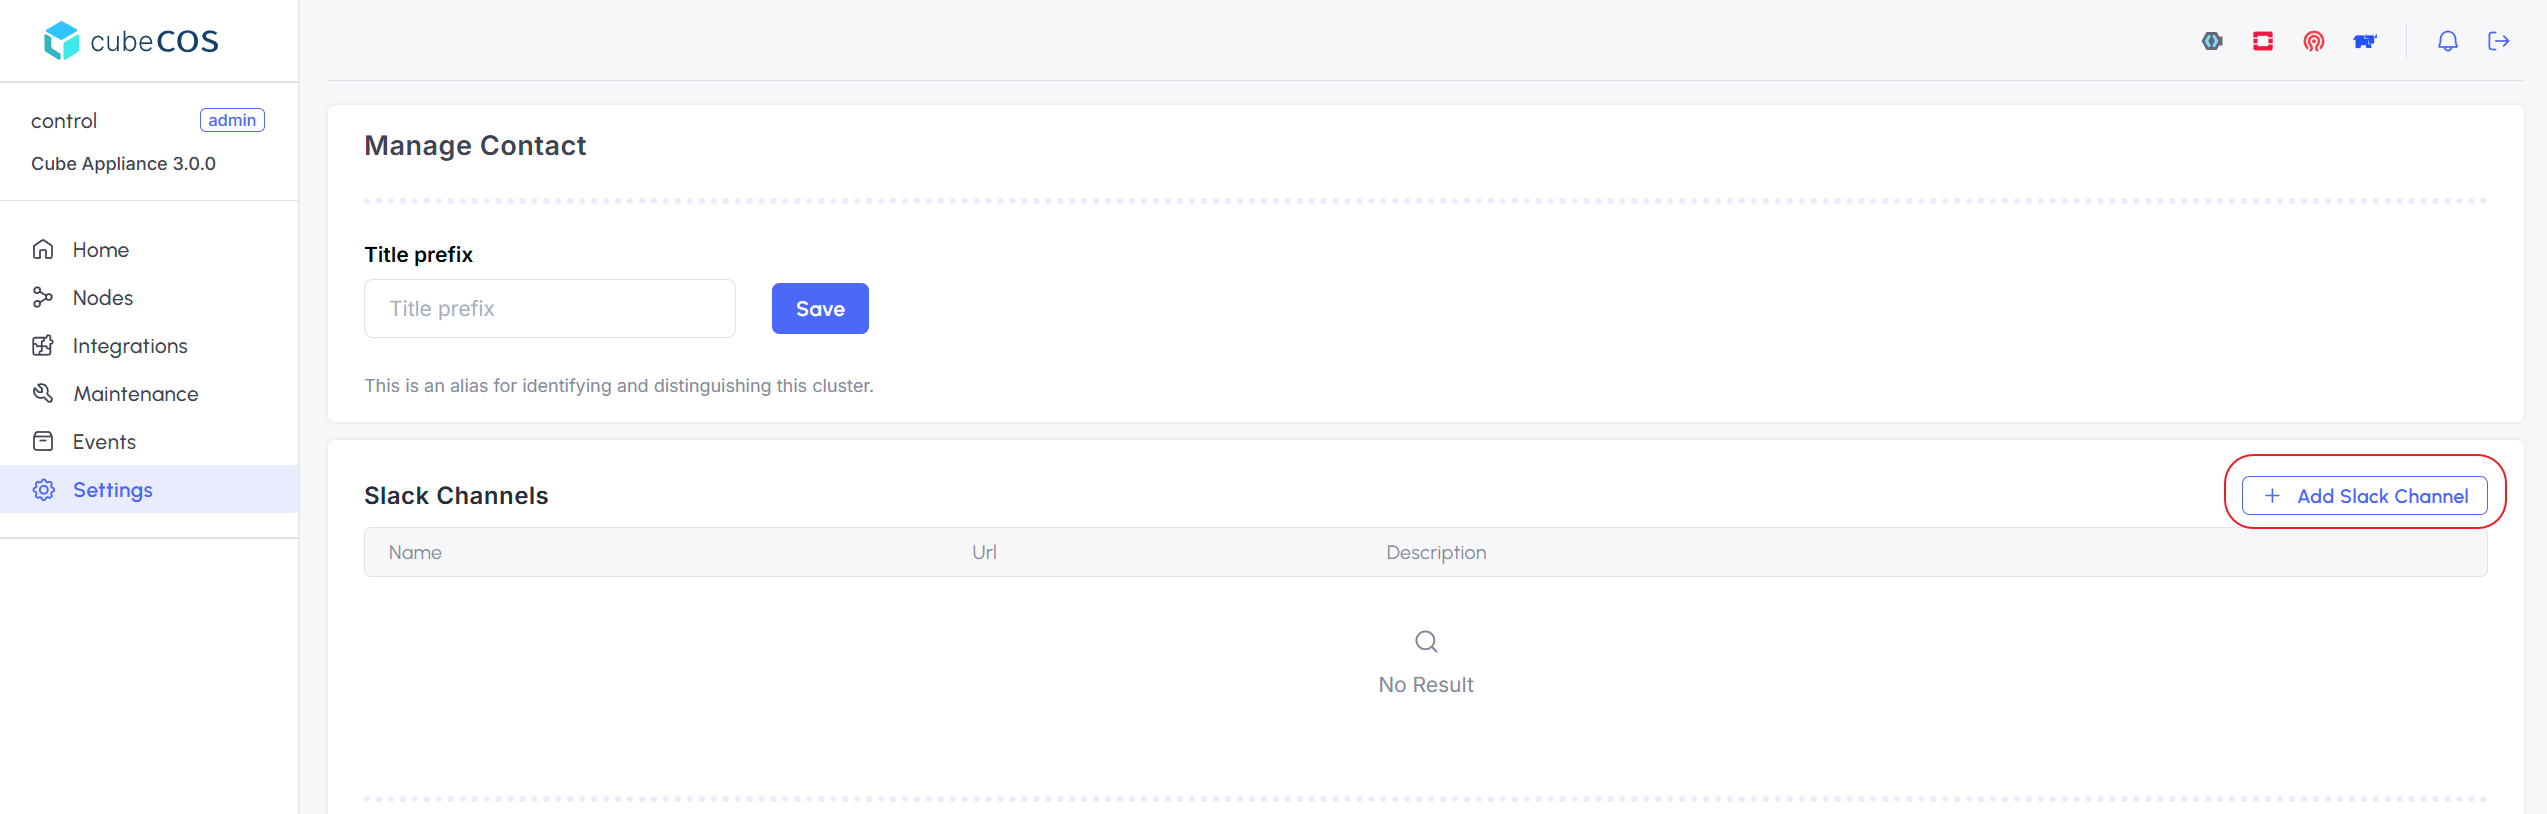The height and width of the screenshot is (814, 2547).
Task: Select Settings in the sidebar
Action: point(149,489)
